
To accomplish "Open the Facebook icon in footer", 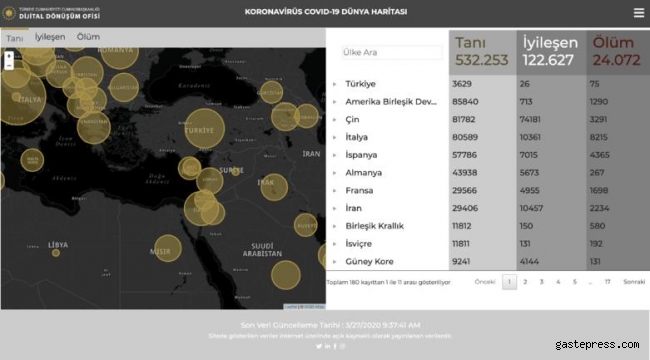I will (x=335, y=346).
